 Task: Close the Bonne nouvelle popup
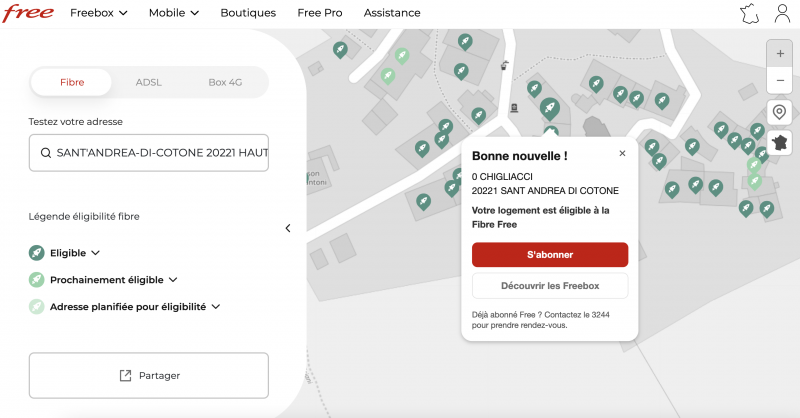click(x=622, y=154)
